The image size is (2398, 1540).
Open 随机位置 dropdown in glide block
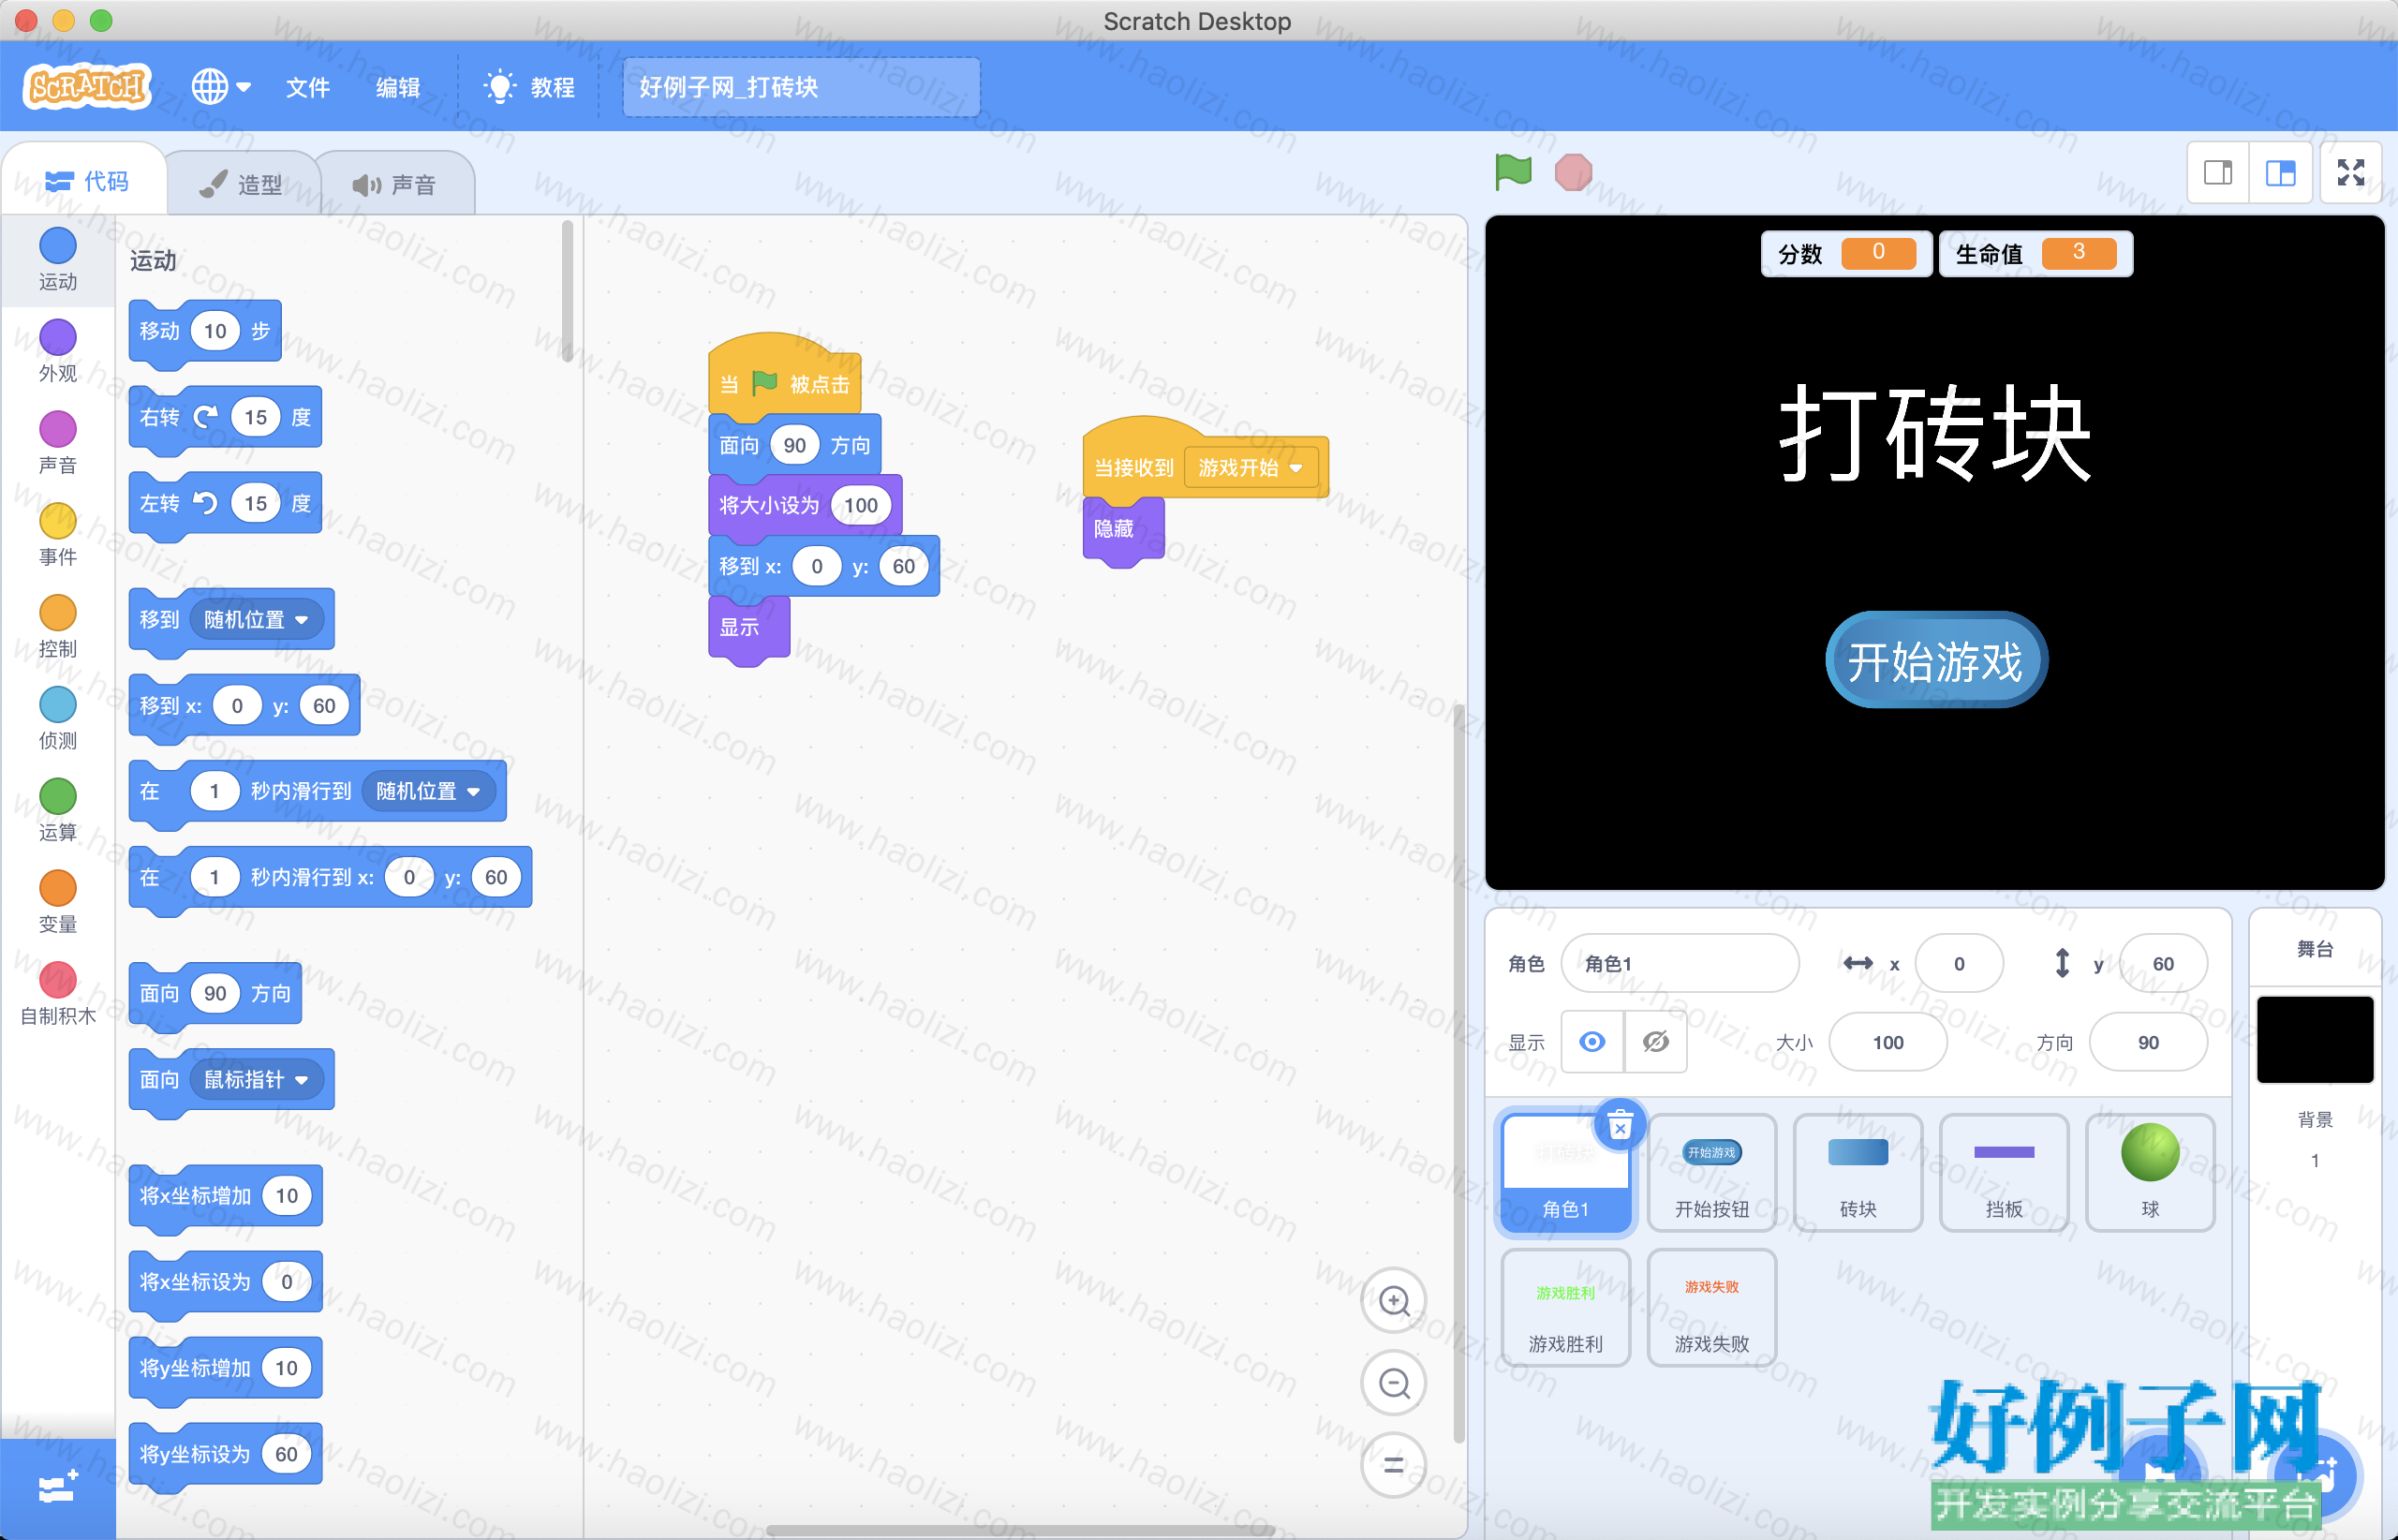428,791
